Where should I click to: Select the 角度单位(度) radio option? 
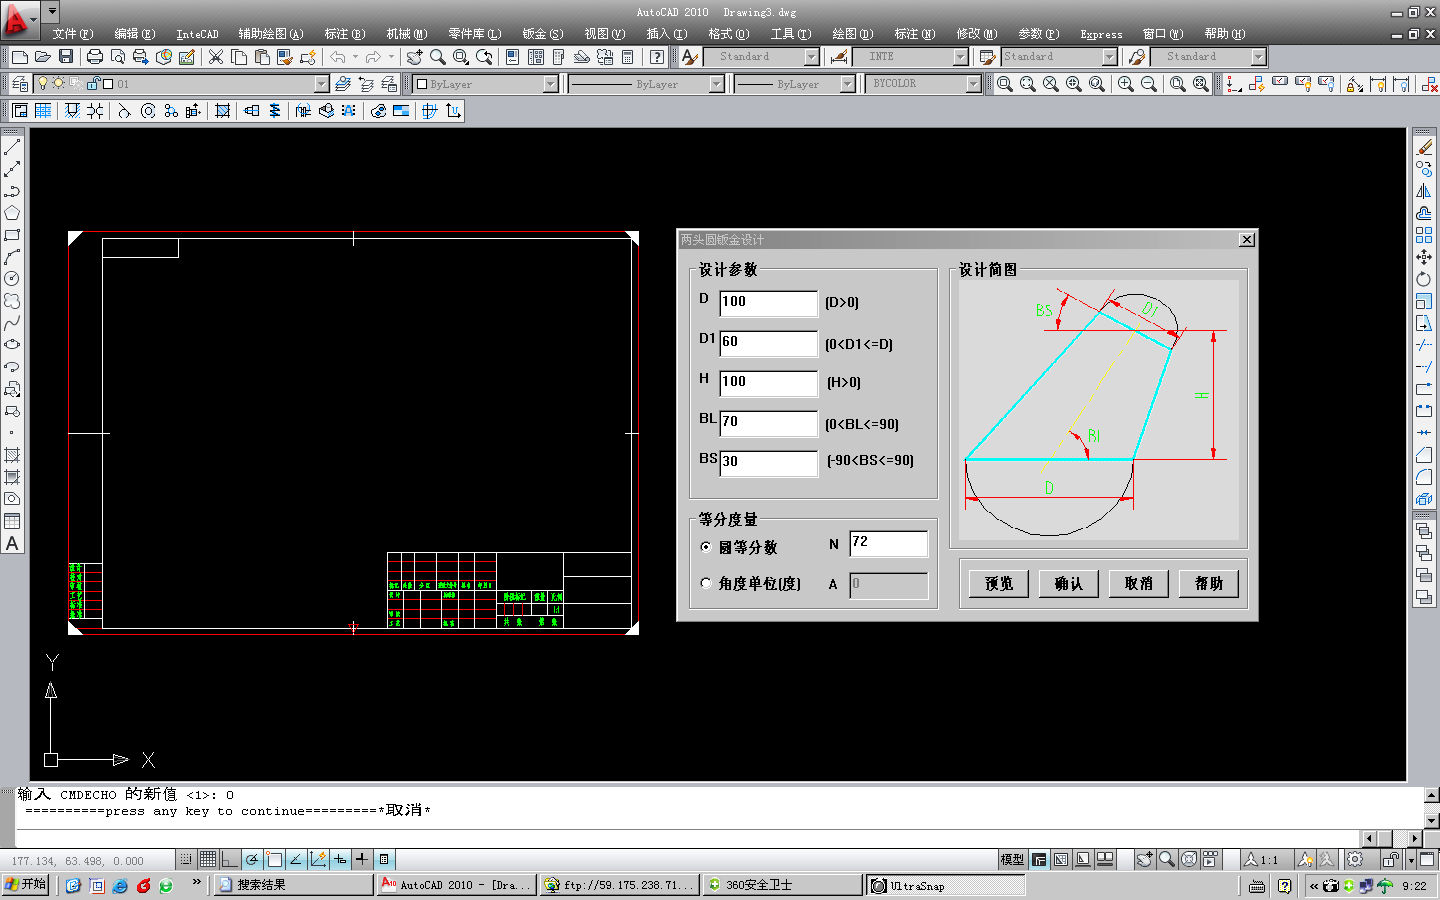click(706, 583)
